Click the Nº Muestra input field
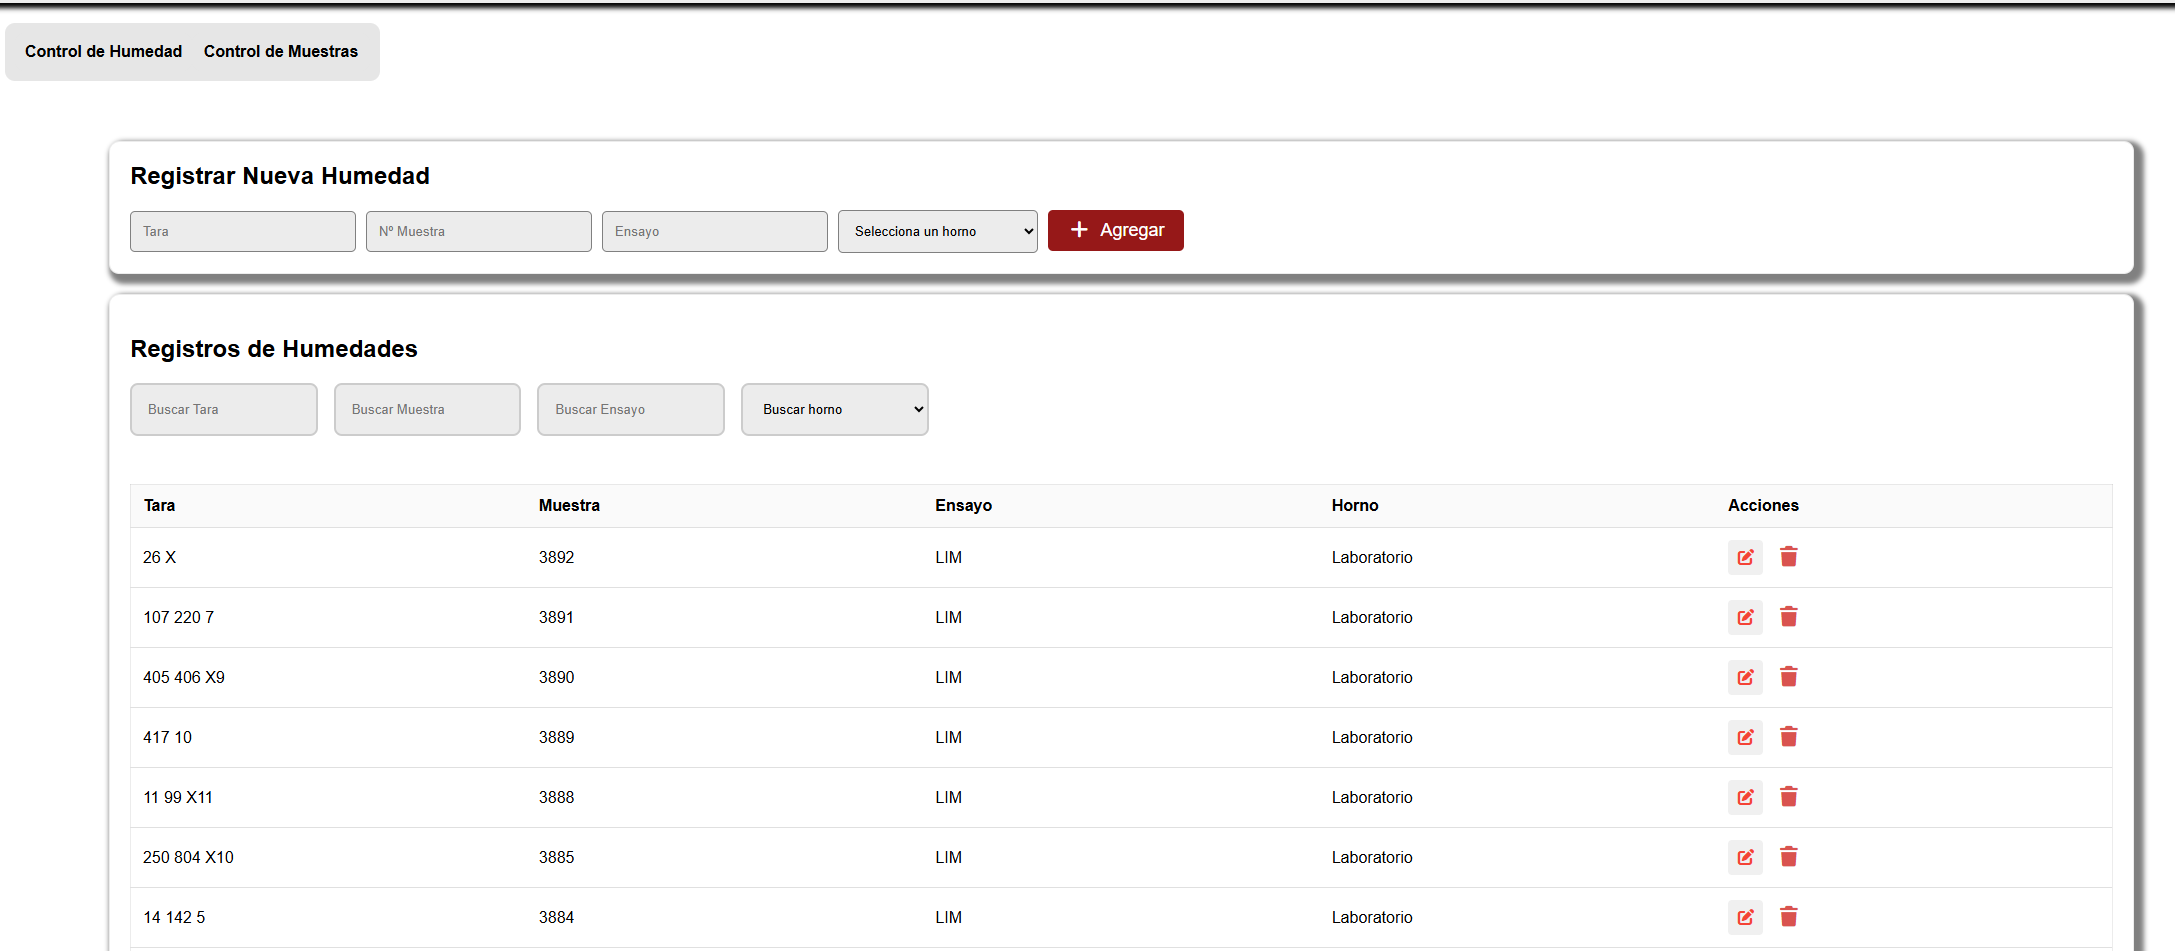Image resolution: width=2175 pixels, height=951 pixels. pyautogui.click(x=478, y=231)
